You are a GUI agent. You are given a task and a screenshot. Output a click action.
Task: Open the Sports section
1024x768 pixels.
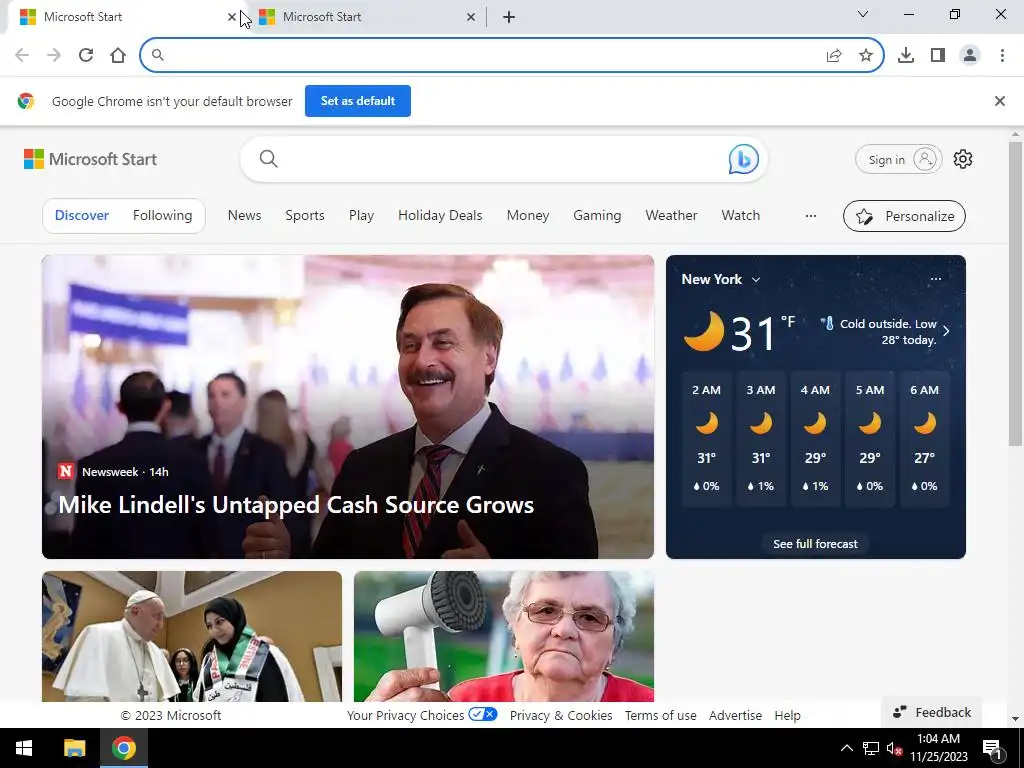point(305,216)
